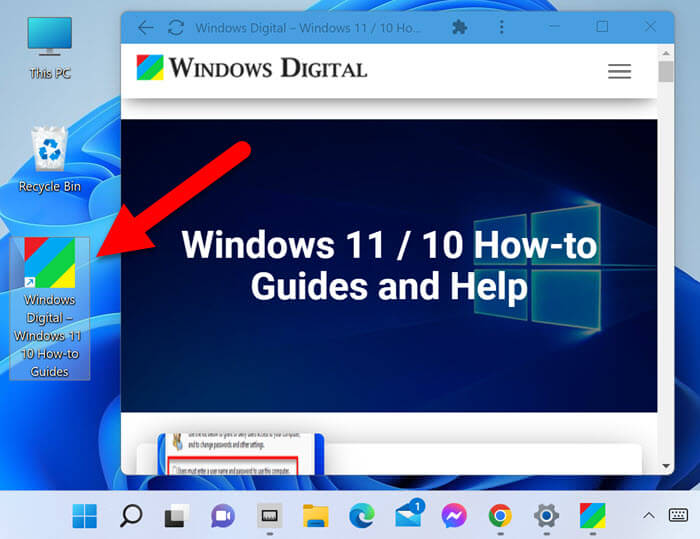Open Task View from the taskbar

pyautogui.click(x=177, y=516)
